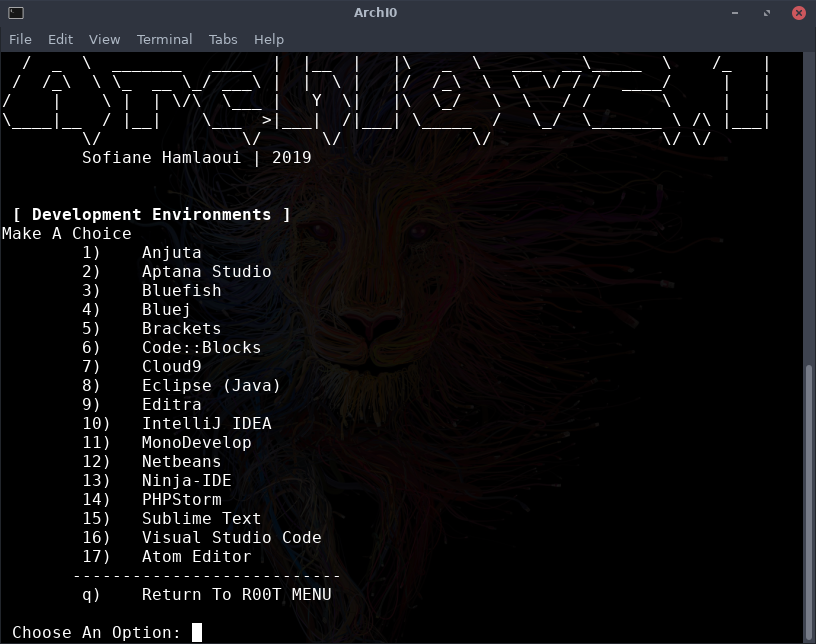Click the 'Make A Choice' line

pyautogui.click(x=67, y=234)
